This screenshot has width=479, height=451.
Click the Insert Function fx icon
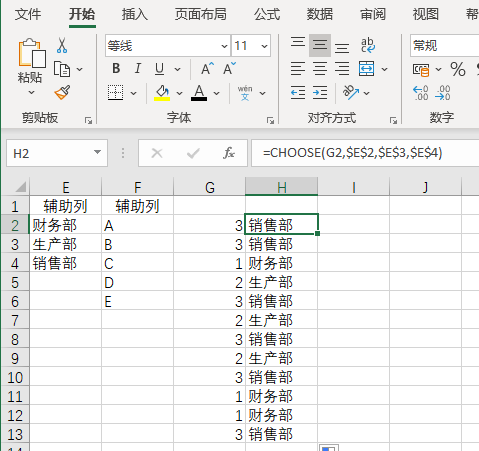tap(229, 153)
